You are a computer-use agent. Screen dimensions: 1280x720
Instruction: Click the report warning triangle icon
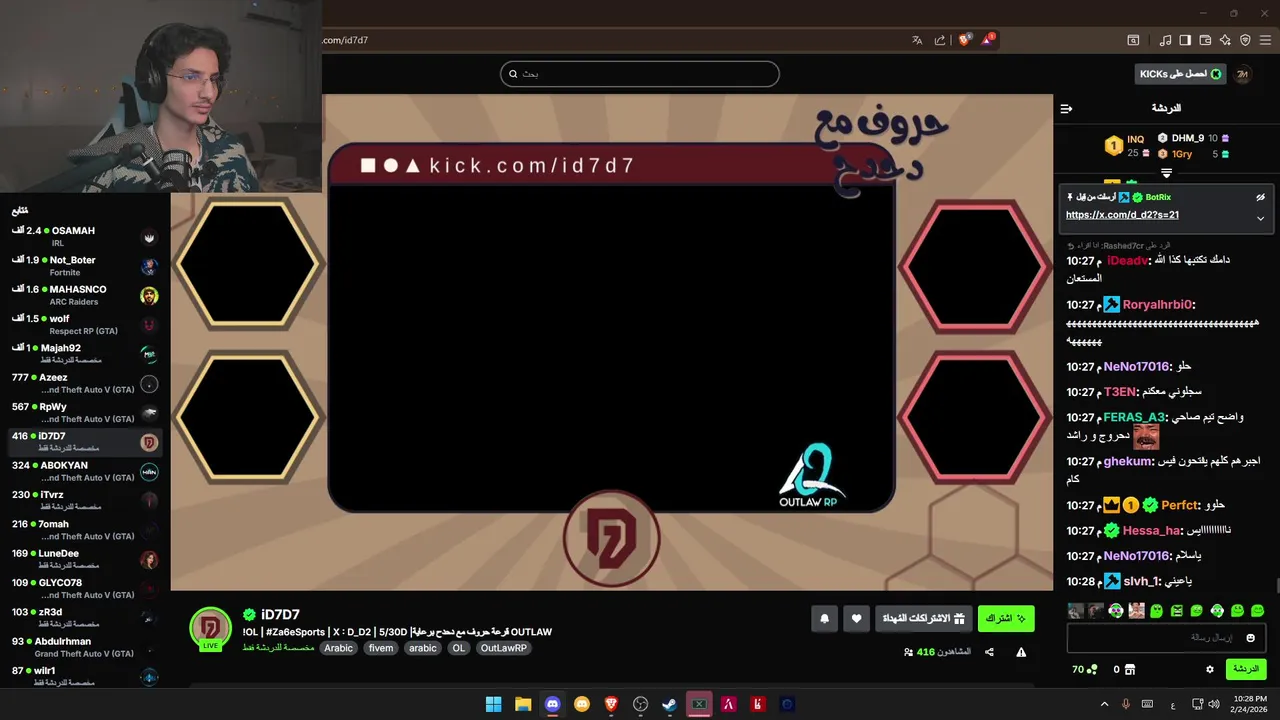(1021, 652)
